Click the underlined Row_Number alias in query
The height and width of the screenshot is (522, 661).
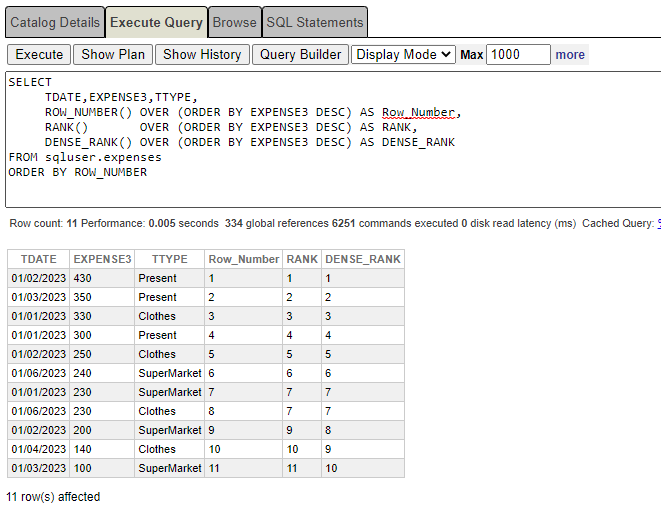click(x=418, y=112)
